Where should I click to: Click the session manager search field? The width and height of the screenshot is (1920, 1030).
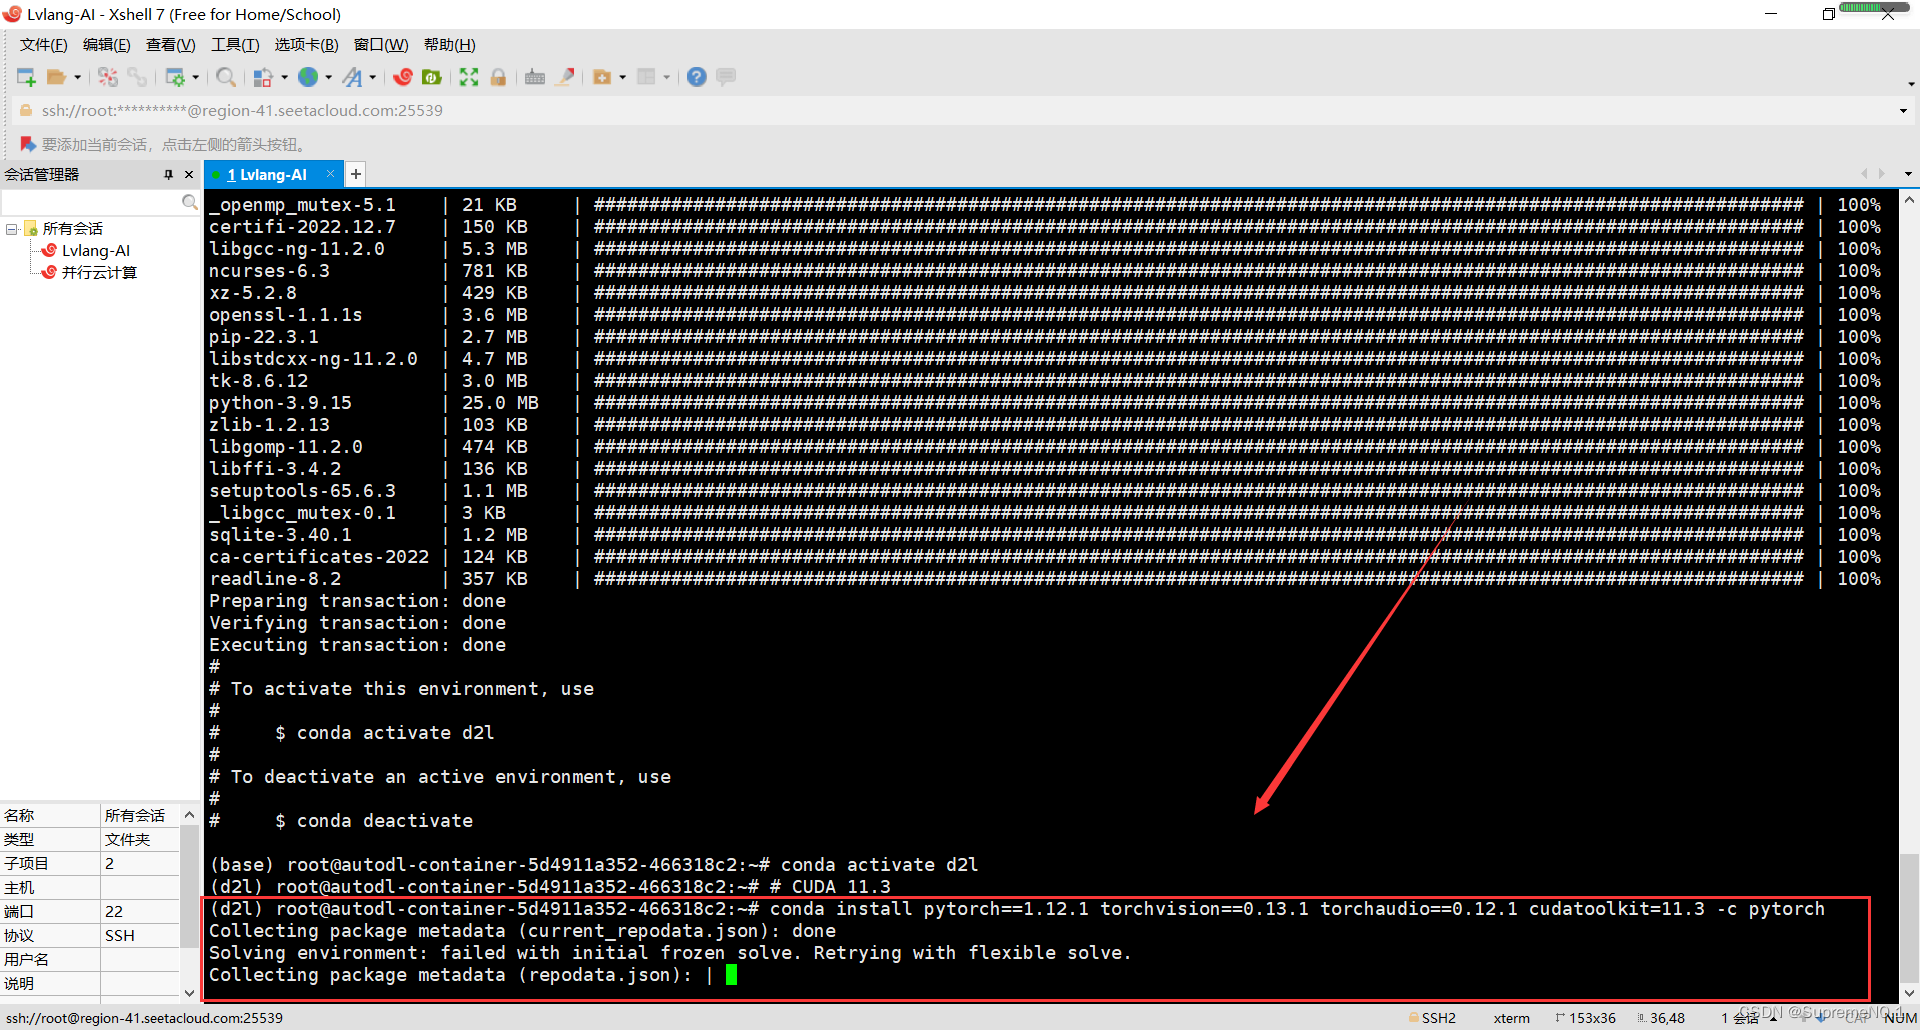pyautogui.click(x=91, y=202)
